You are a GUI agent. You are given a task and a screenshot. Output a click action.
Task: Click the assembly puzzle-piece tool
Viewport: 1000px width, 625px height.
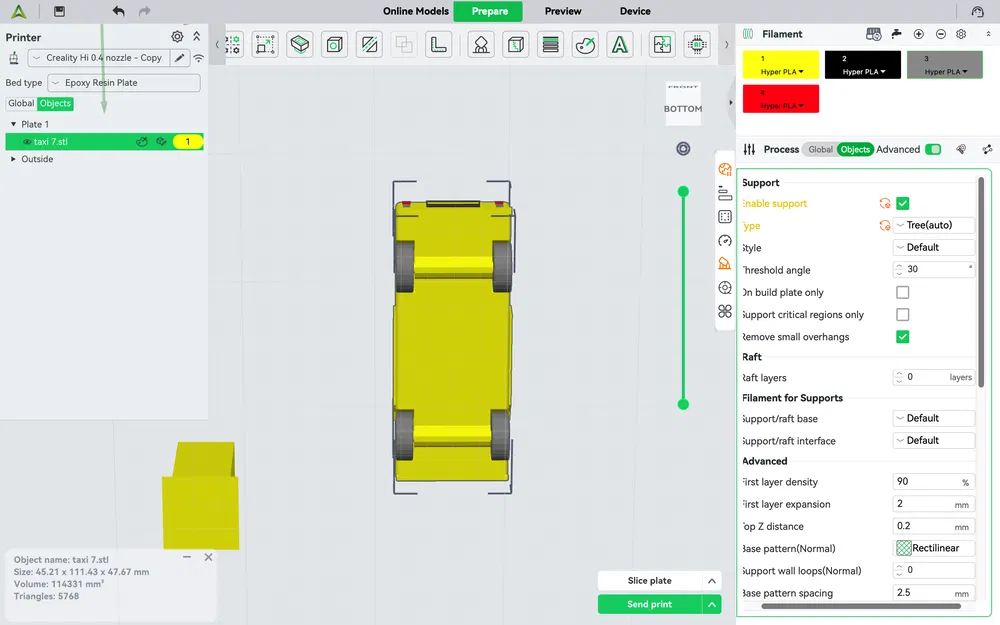pyautogui.click(x=661, y=45)
